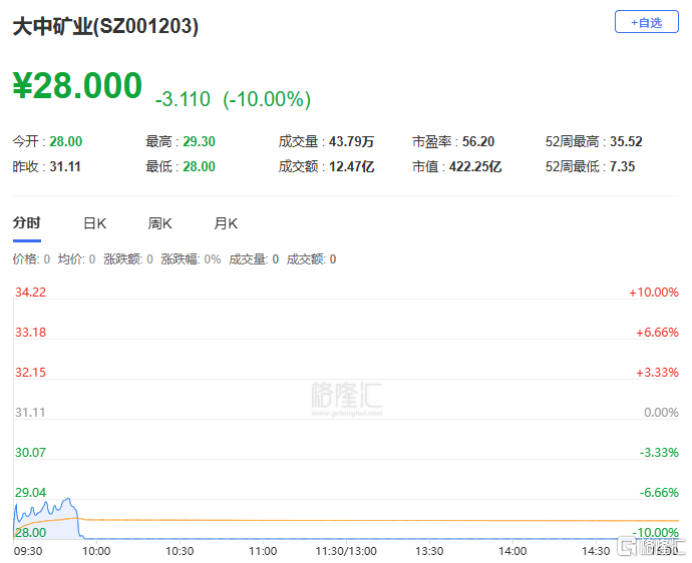The width and height of the screenshot is (692, 563).
Task: Click the stock title 大中矿业(SZ001203)
Action: (105, 28)
